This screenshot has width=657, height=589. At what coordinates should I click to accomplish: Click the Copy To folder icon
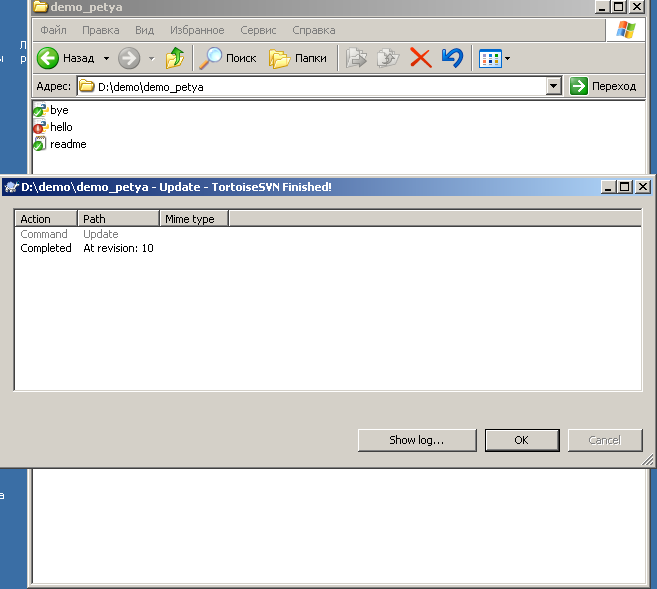coord(388,58)
